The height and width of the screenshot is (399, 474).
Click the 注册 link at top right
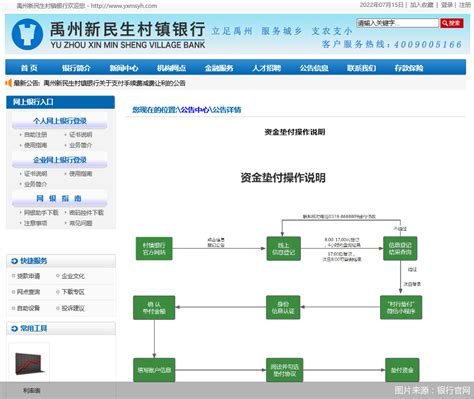(465, 5)
